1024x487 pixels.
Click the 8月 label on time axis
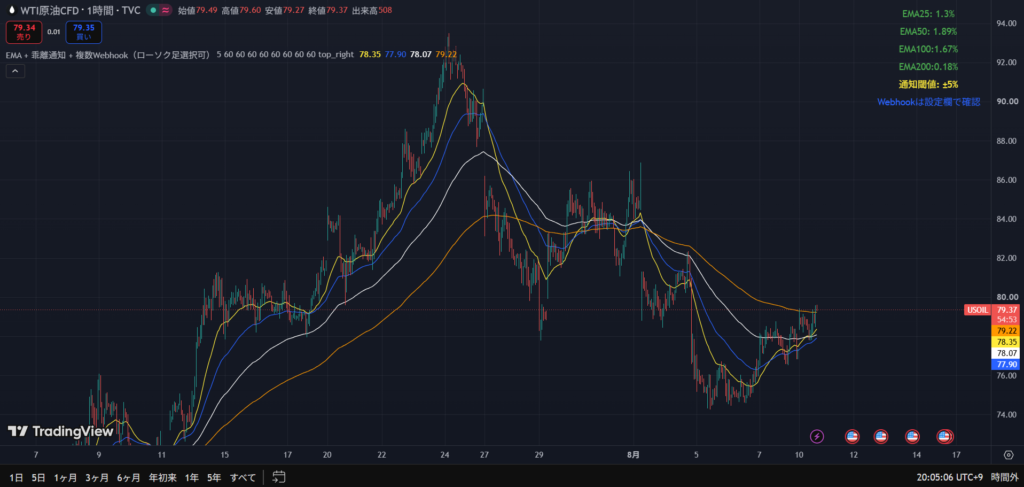(633, 454)
